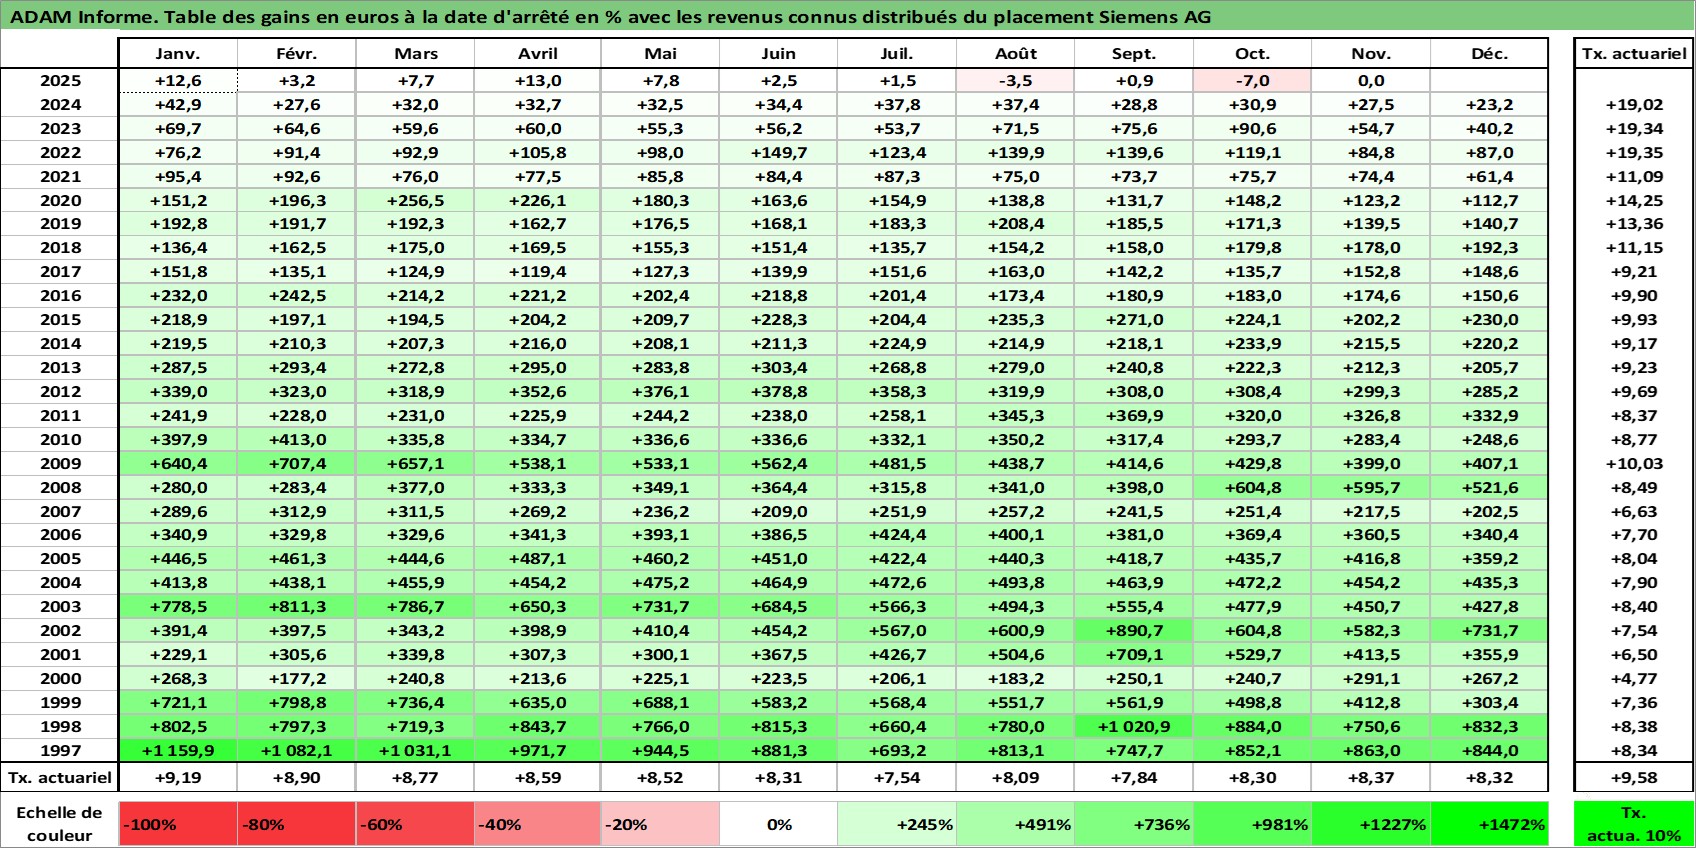
Task: Click the 'Août' column header
Action: [1015, 54]
